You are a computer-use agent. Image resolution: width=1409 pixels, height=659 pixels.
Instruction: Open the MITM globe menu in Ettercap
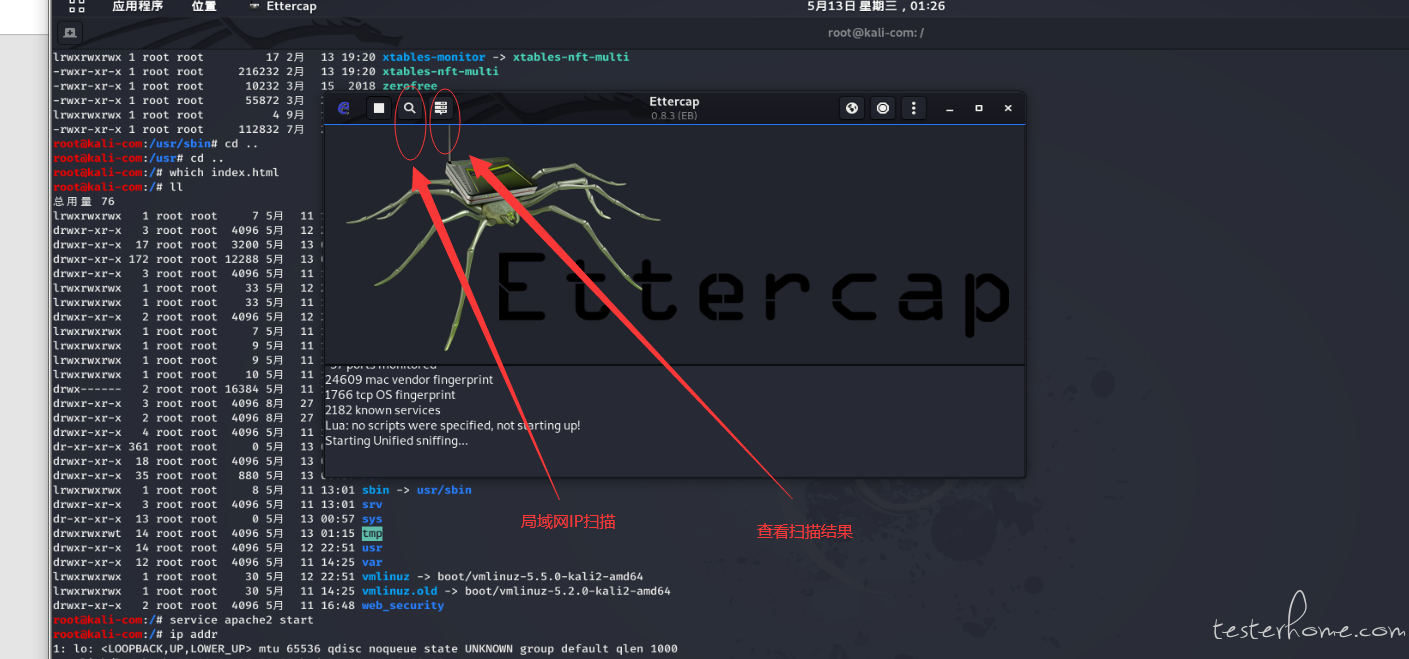point(852,108)
